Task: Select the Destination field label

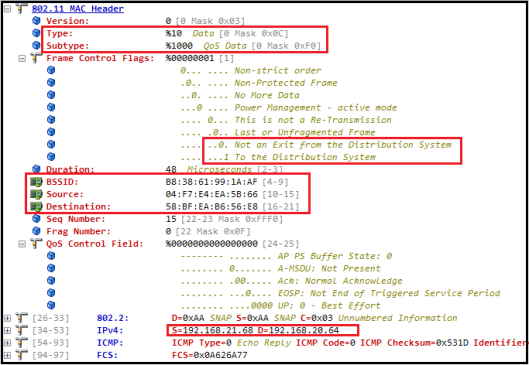Action: pos(78,207)
